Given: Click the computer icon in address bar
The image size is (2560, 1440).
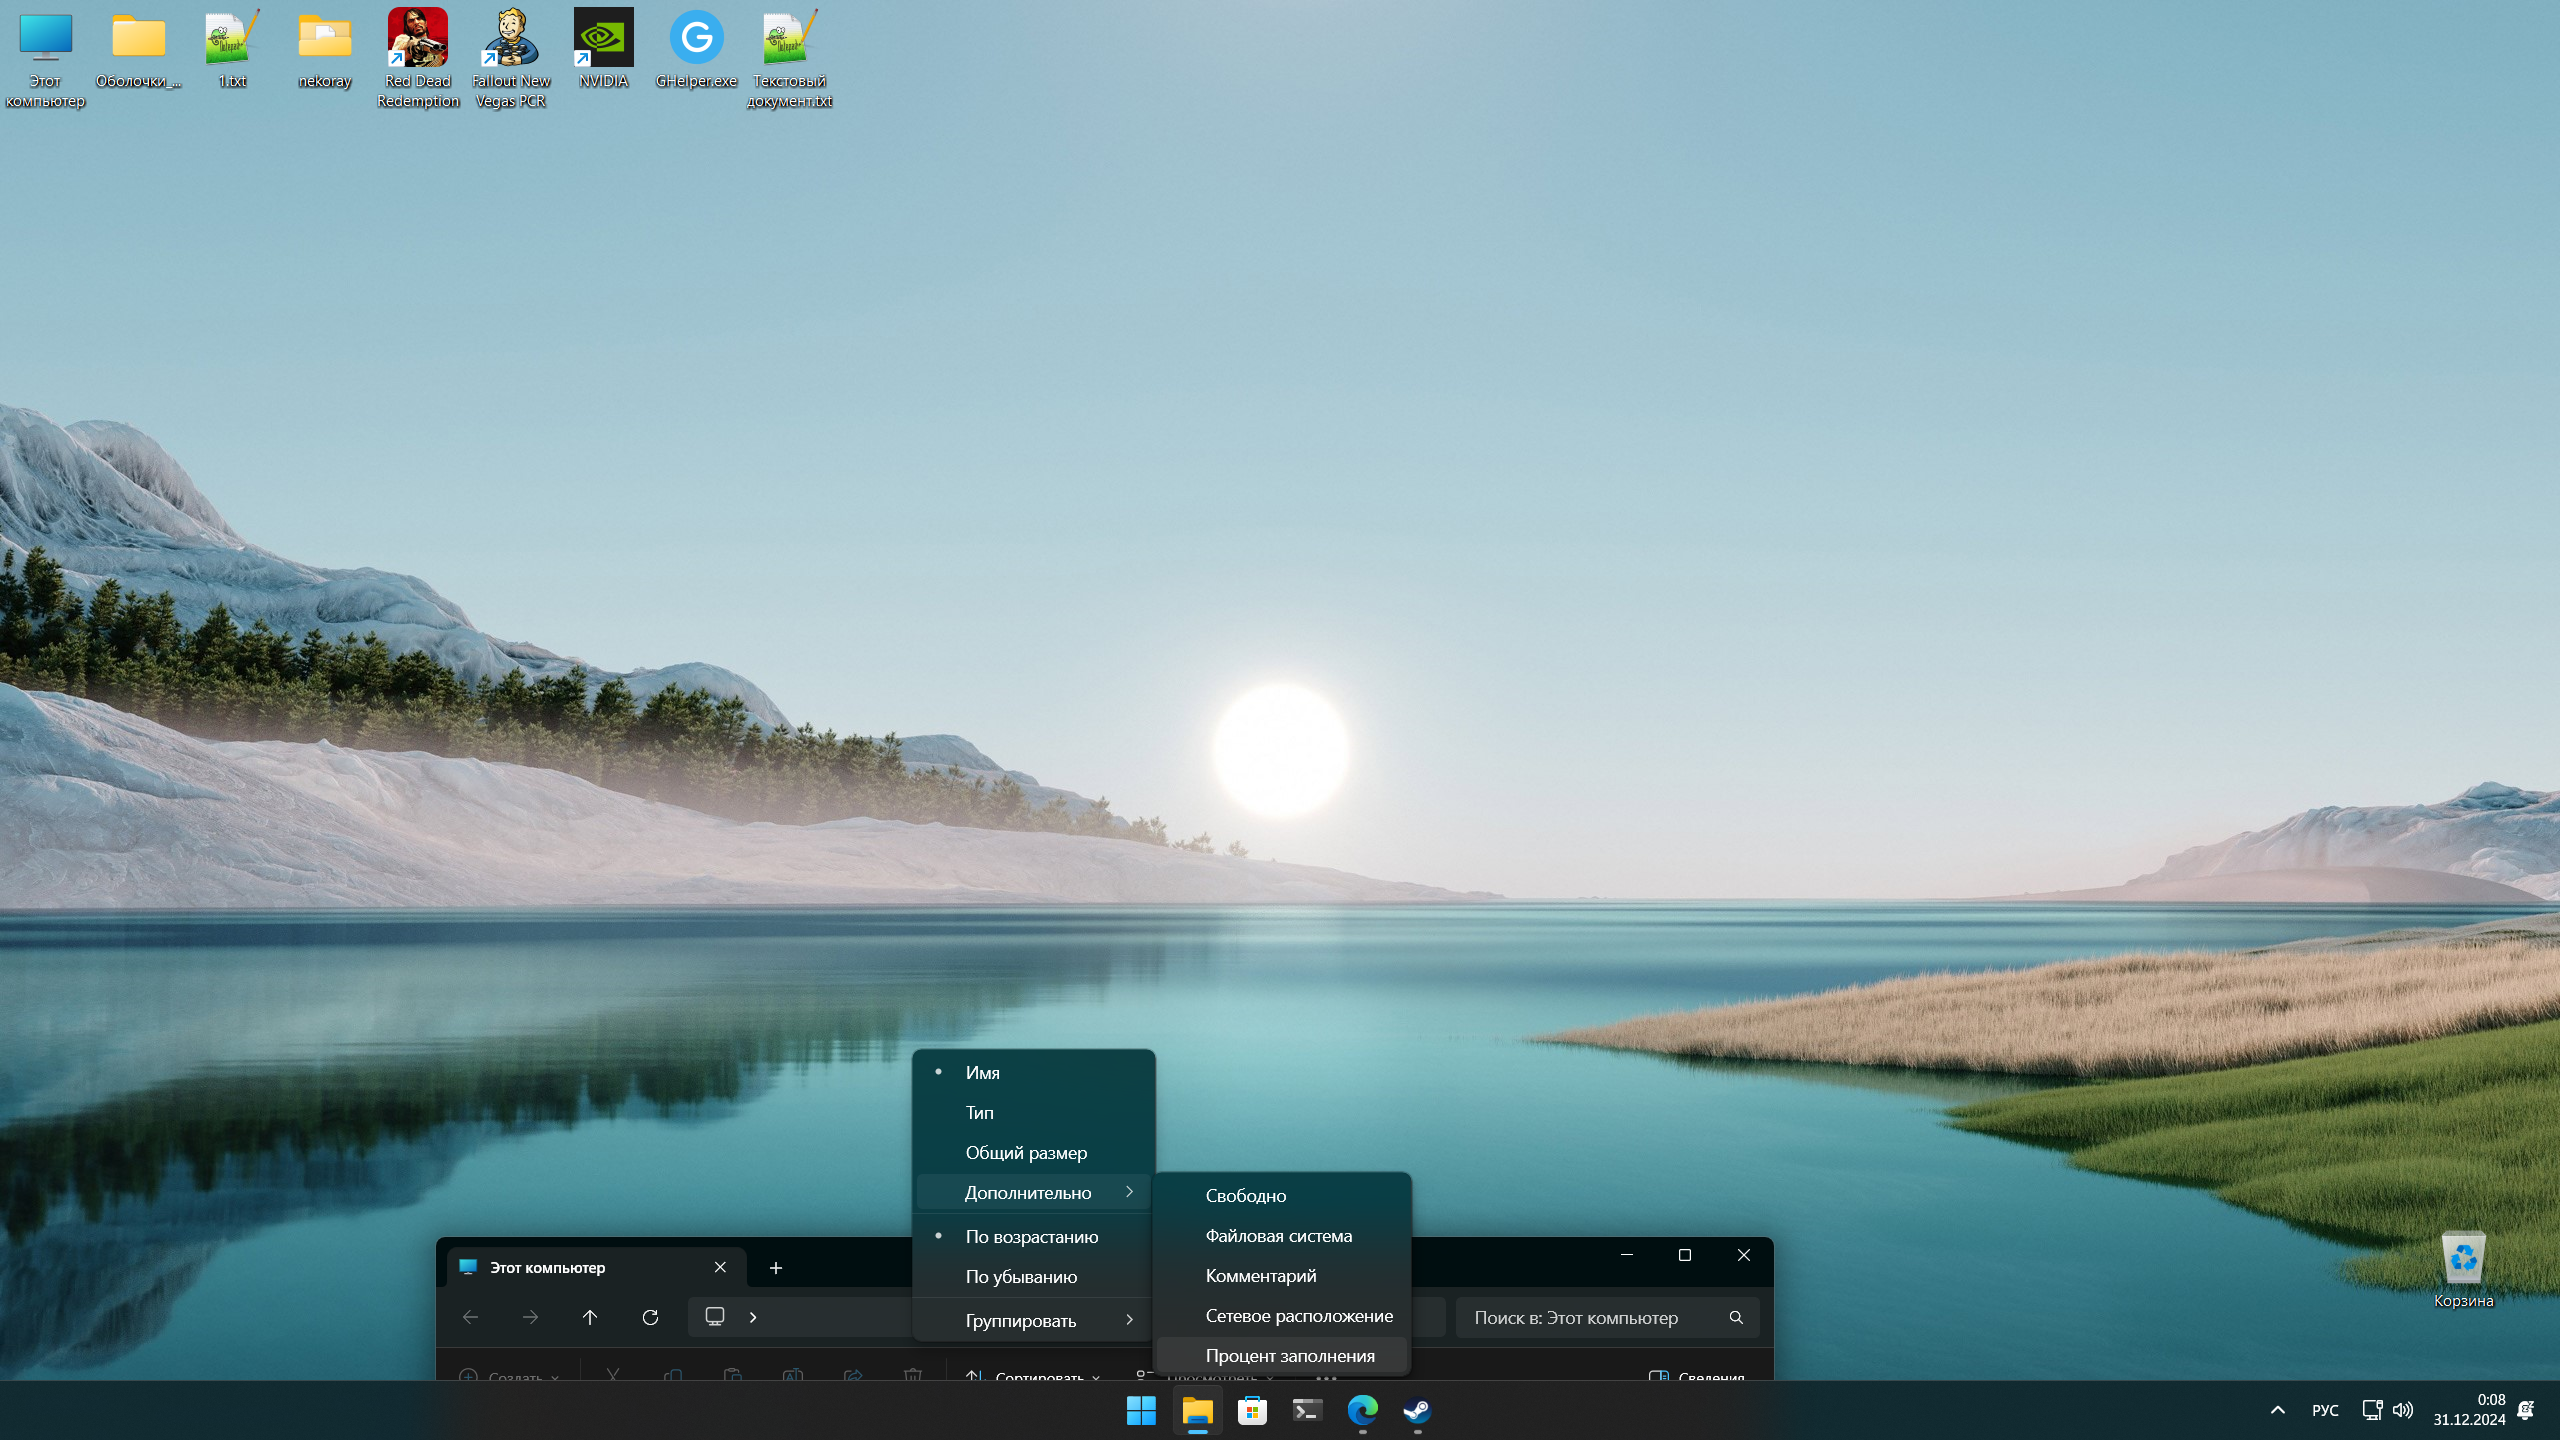Looking at the screenshot, I should (x=714, y=1317).
